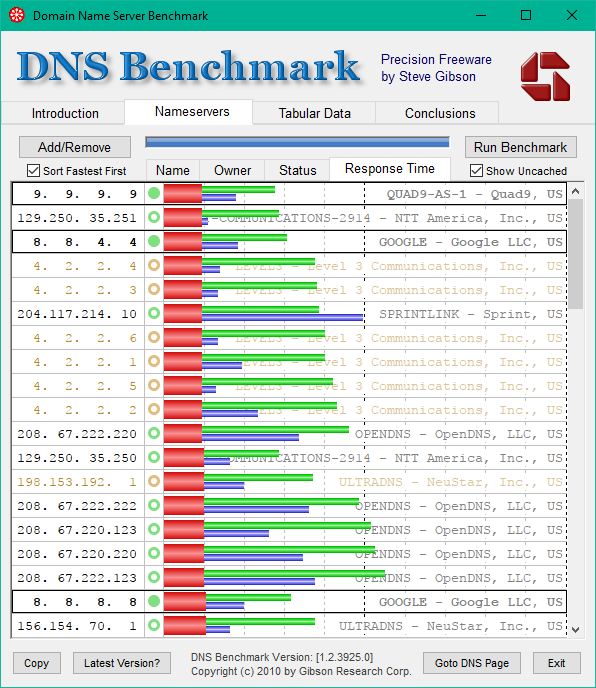Select the 204.117.214.10 IP address

point(78,313)
